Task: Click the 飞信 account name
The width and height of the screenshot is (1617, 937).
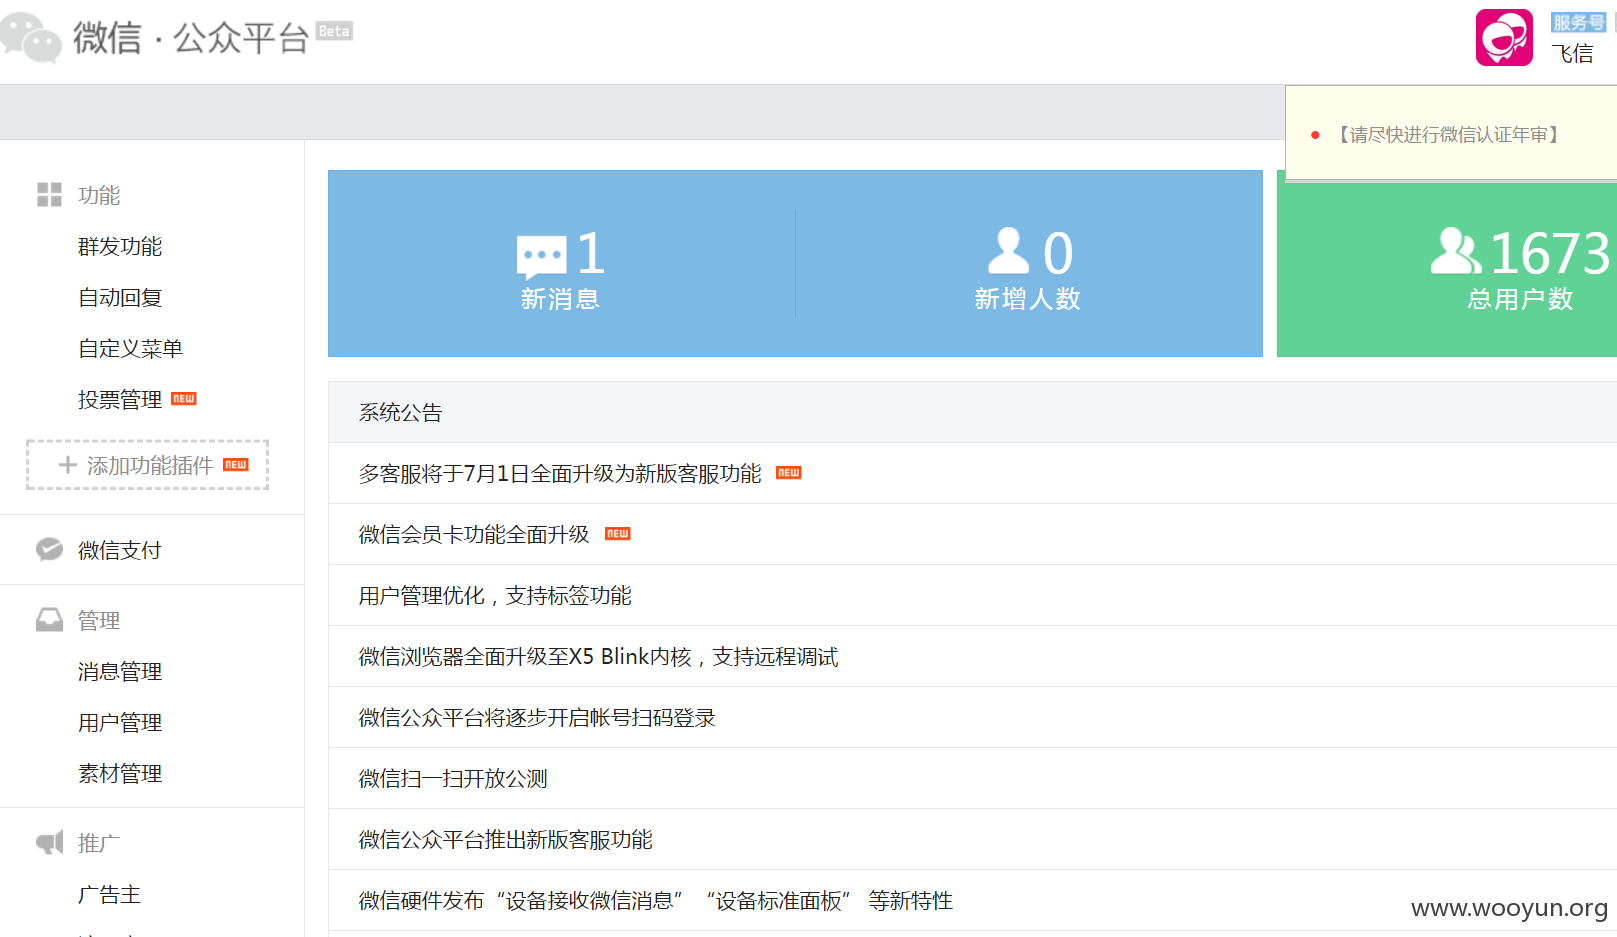Action: (x=1572, y=54)
